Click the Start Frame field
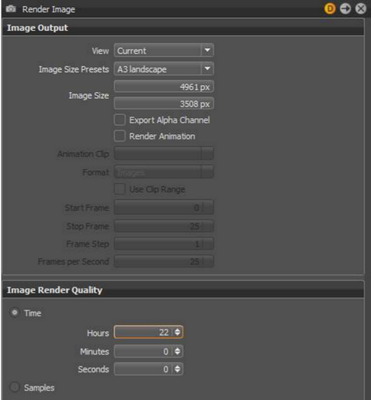This screenshot has width=371, height=400. [164, 207]
